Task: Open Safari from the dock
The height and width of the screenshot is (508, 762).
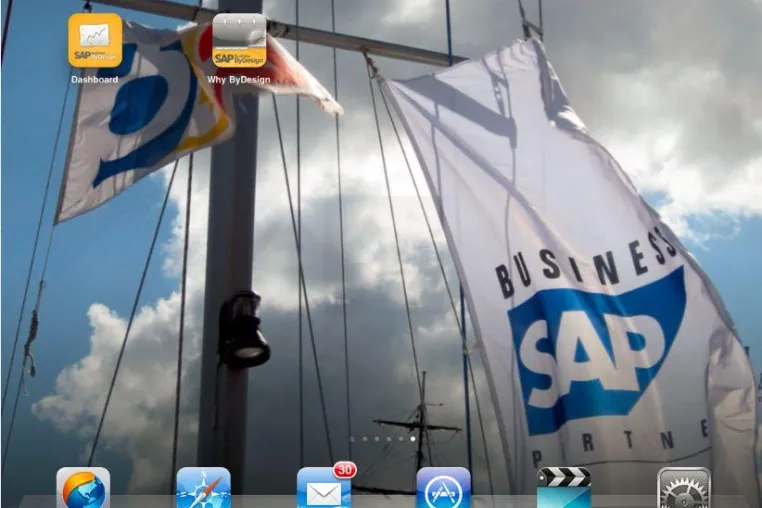Action: pos(203,488)
